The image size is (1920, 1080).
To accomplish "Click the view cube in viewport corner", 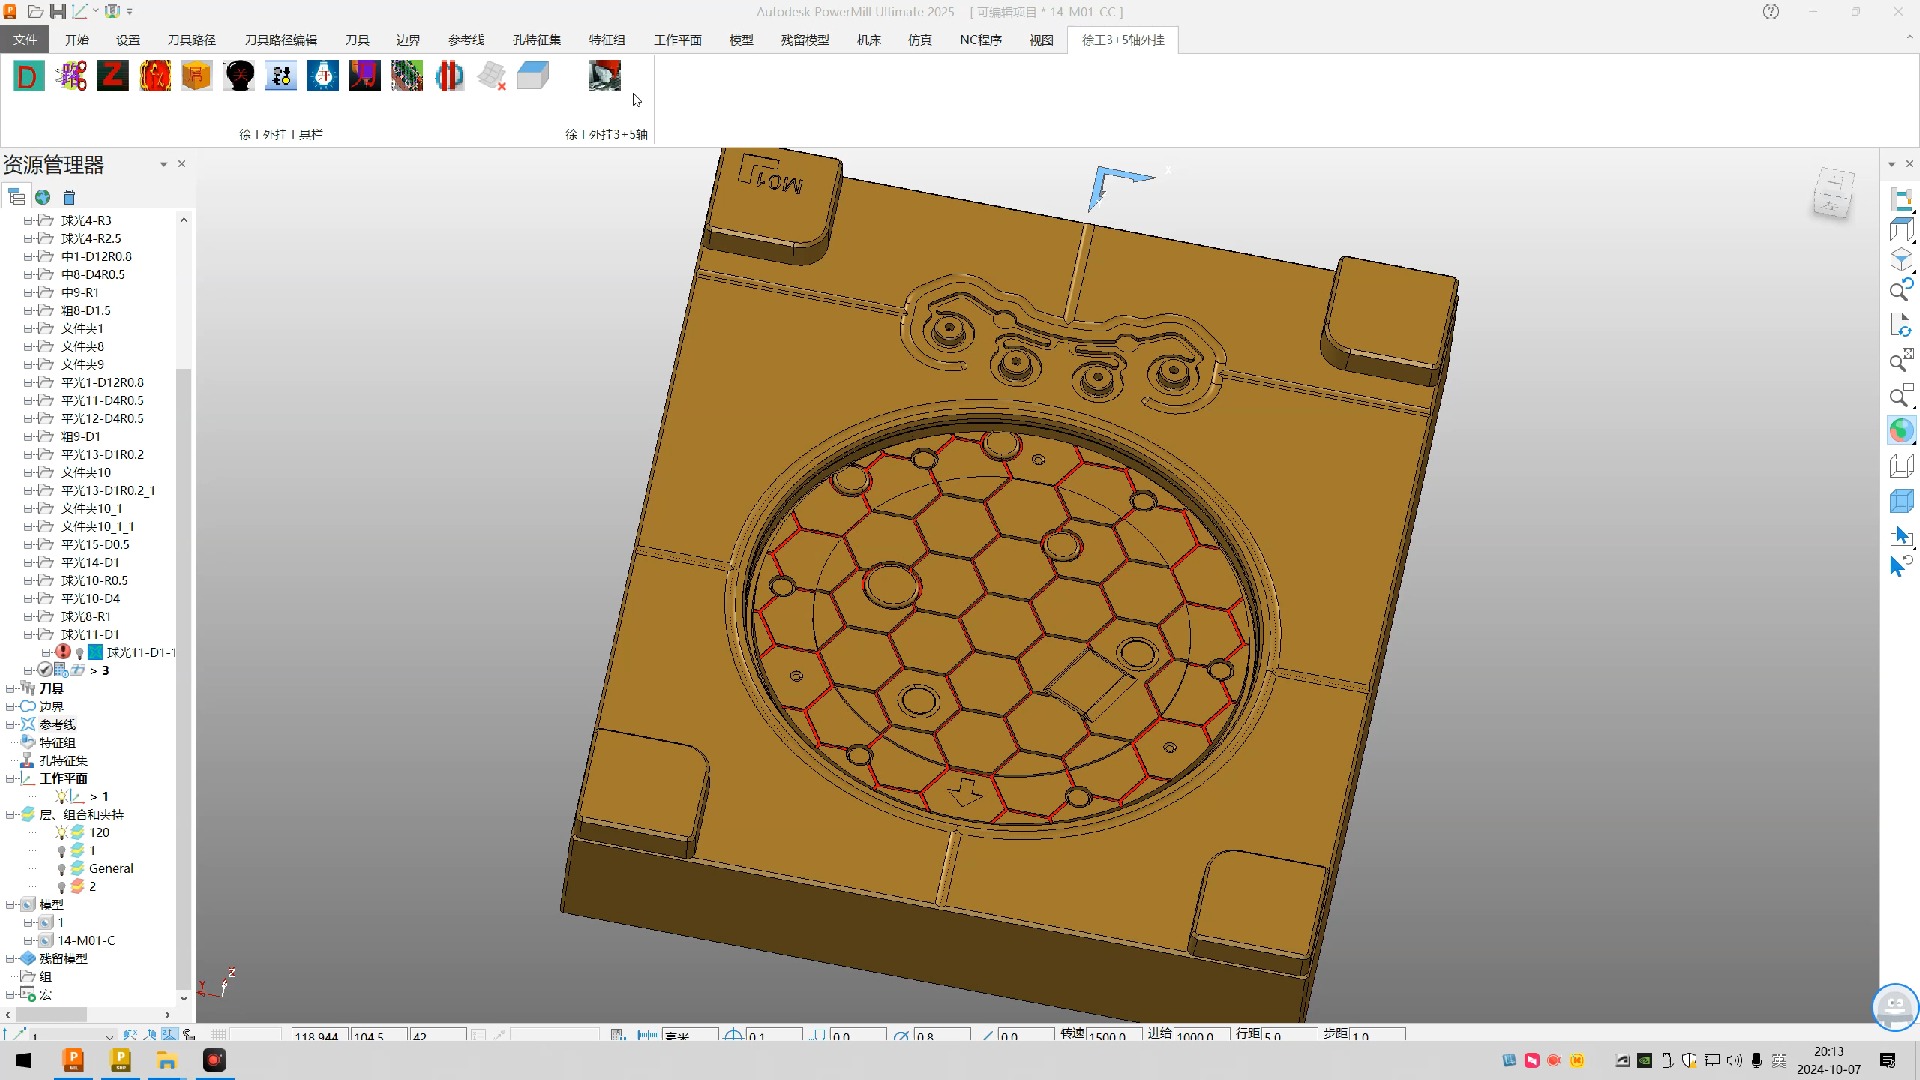I will [x=1834, y=193].
